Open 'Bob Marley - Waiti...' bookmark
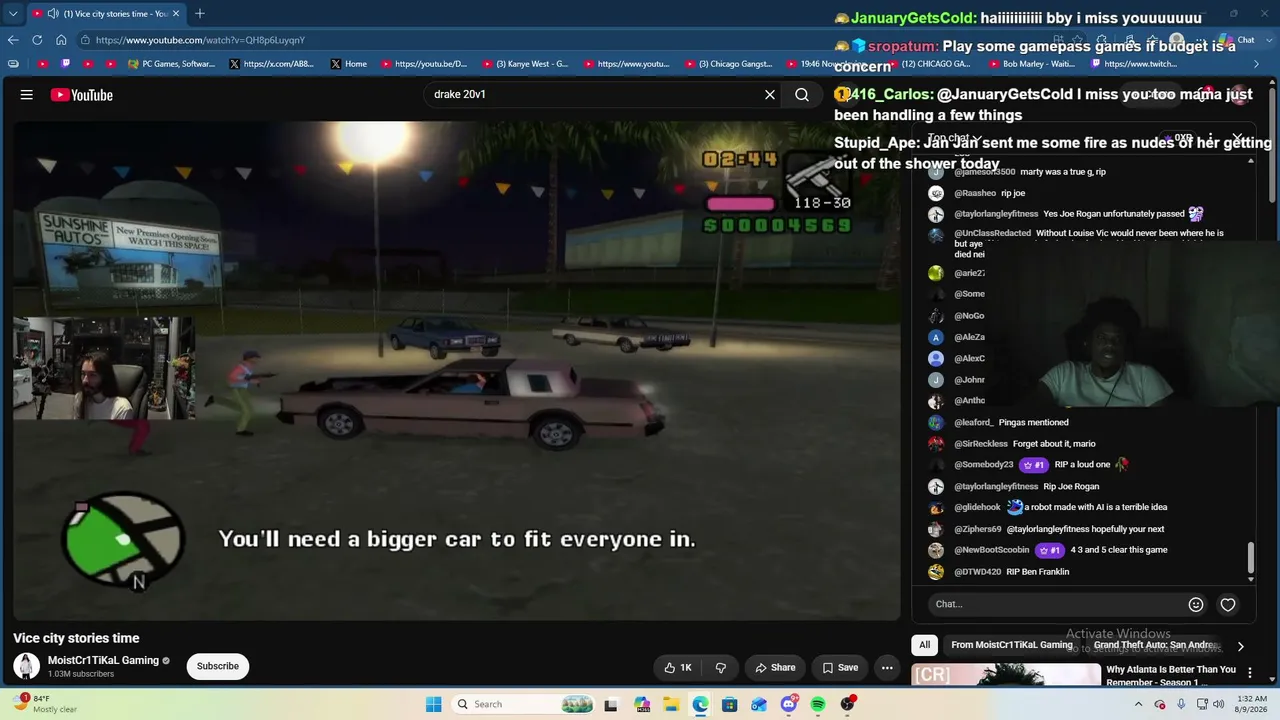 (1030, 64)
